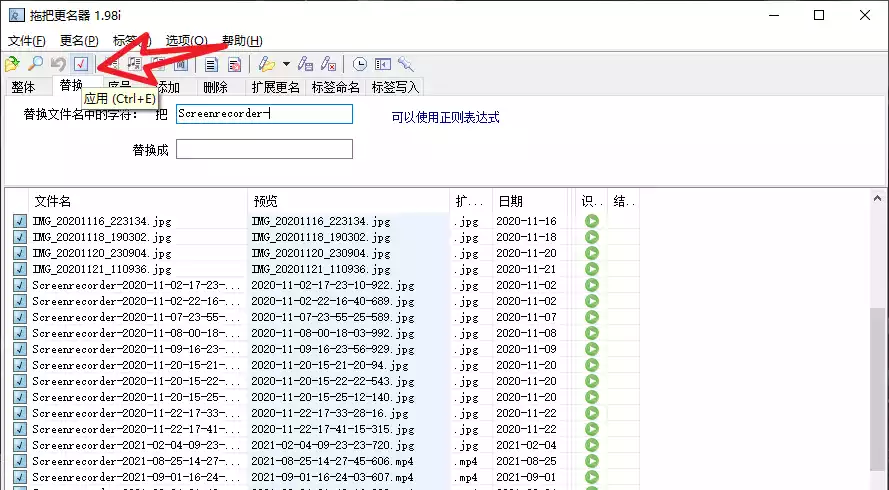
Task: Click the 识.. column header
Action: 592,201
